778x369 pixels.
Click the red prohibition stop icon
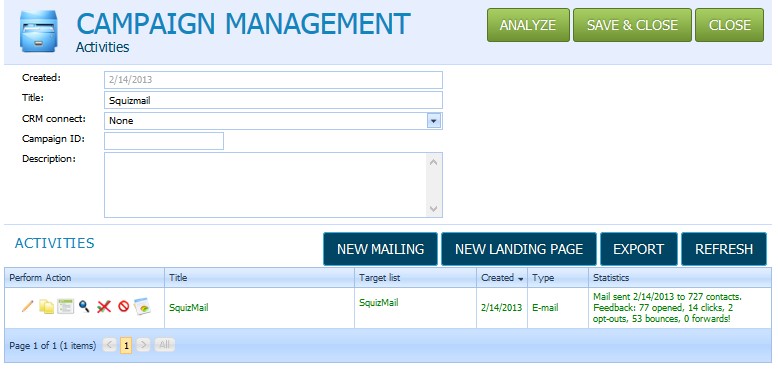point(124,307)
